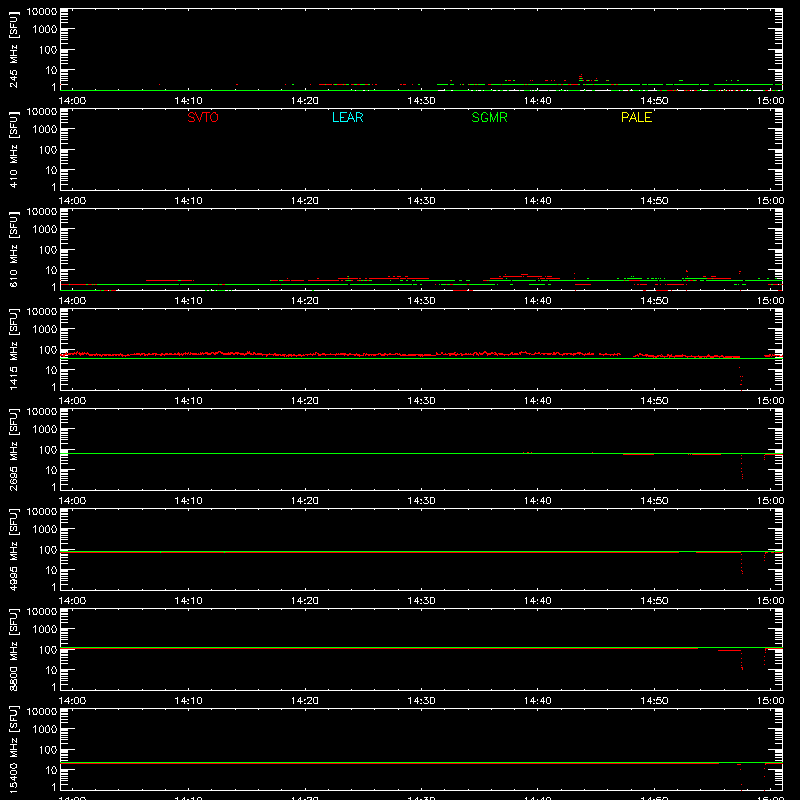800x800 pixels.
Task: Click 15:00 time label under 245 MHz panel
Action: point(770,101)
